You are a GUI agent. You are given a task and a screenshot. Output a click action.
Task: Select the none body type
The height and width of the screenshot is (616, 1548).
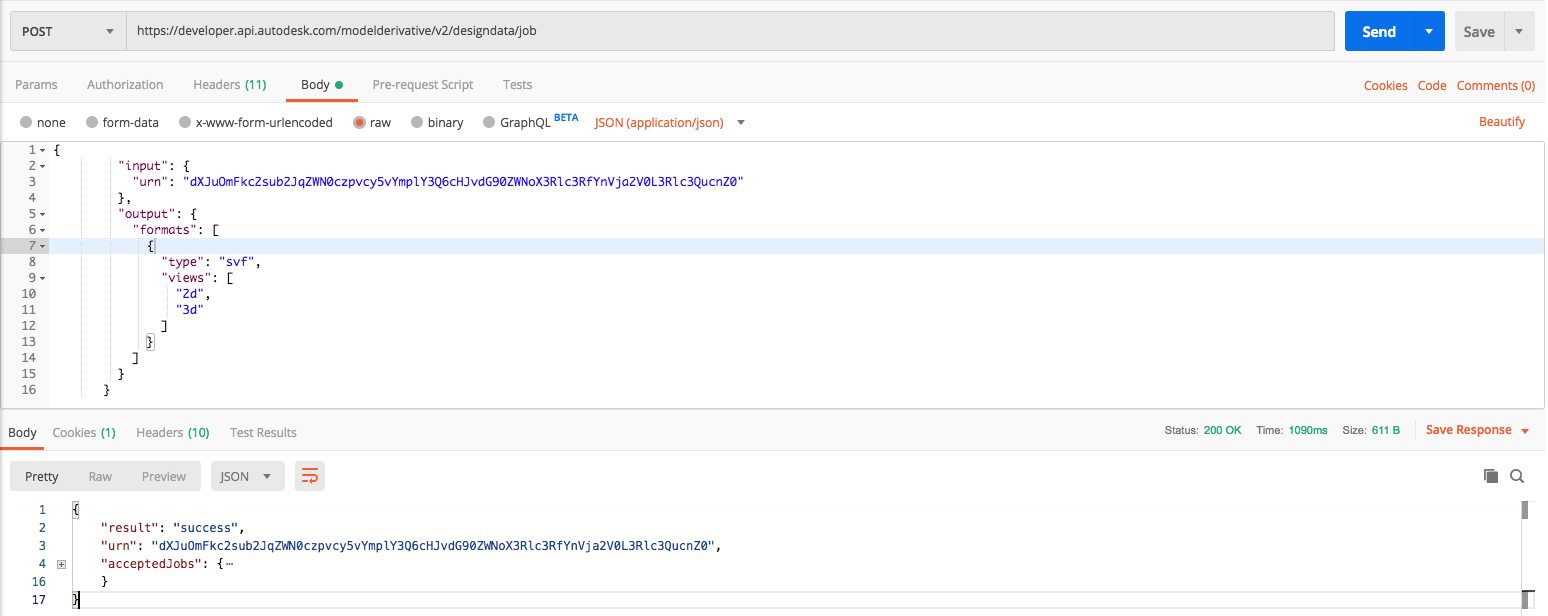click(x=43, y=123)
